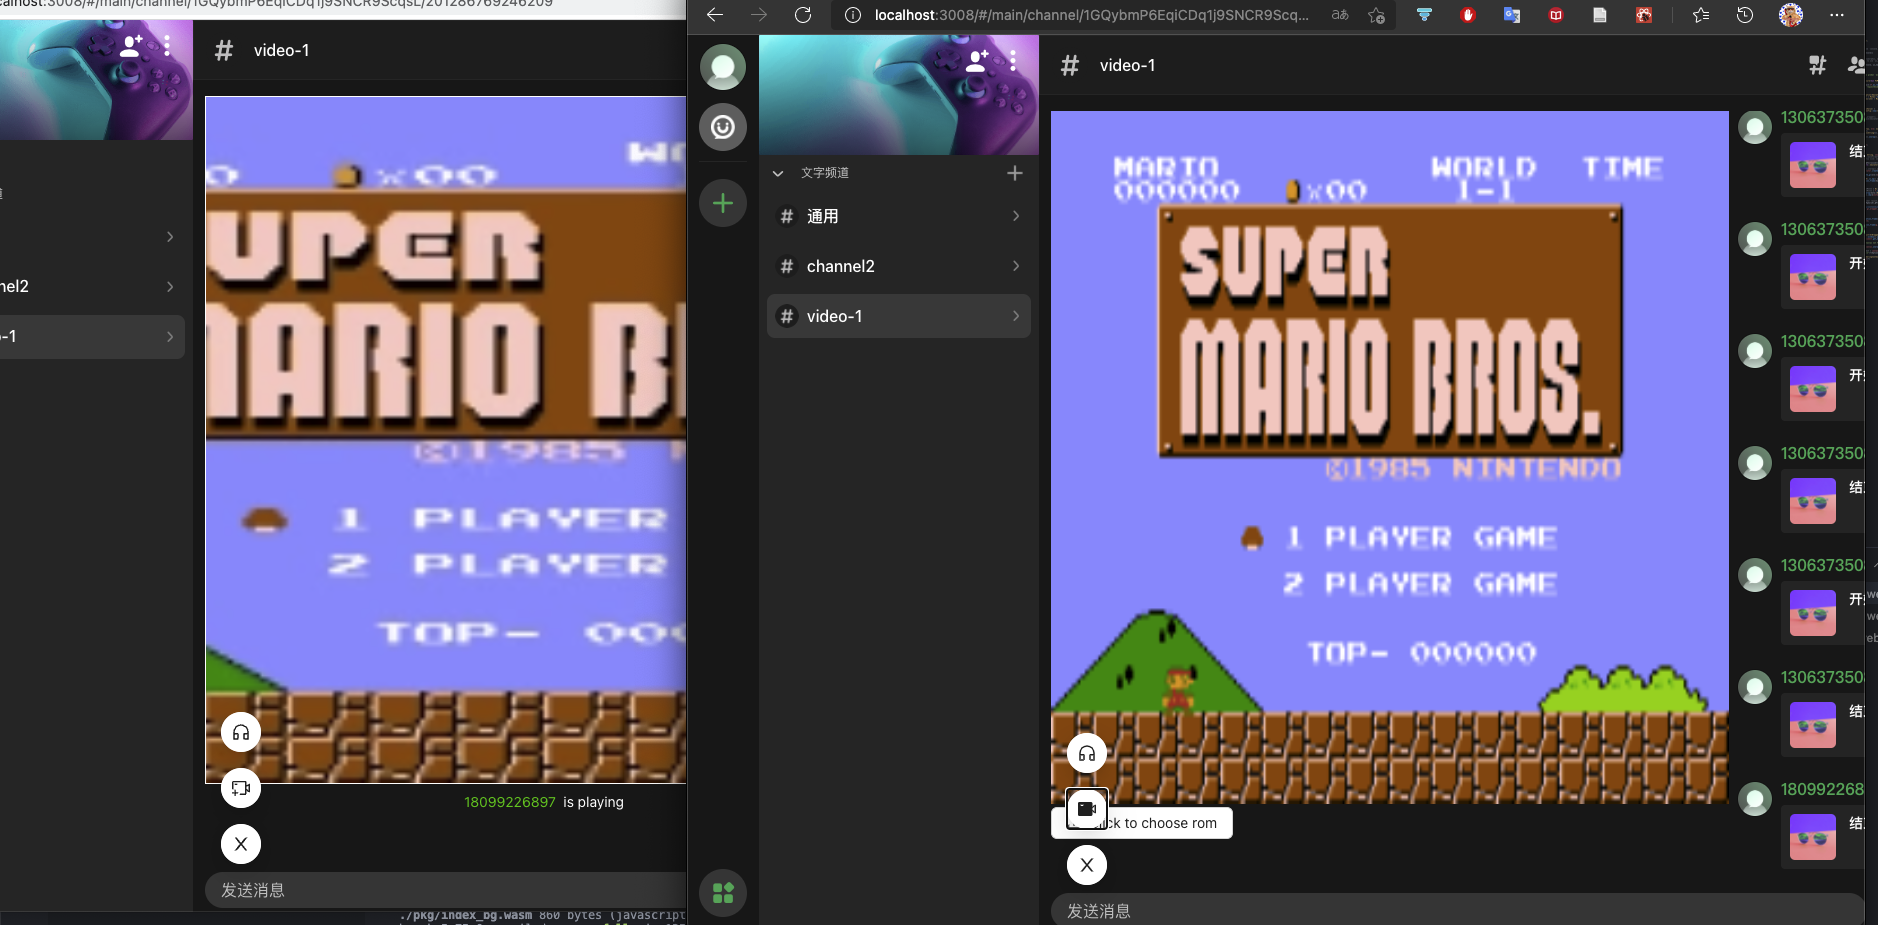
Task: Go back using the browser back arrow
Action: point(714,15)
